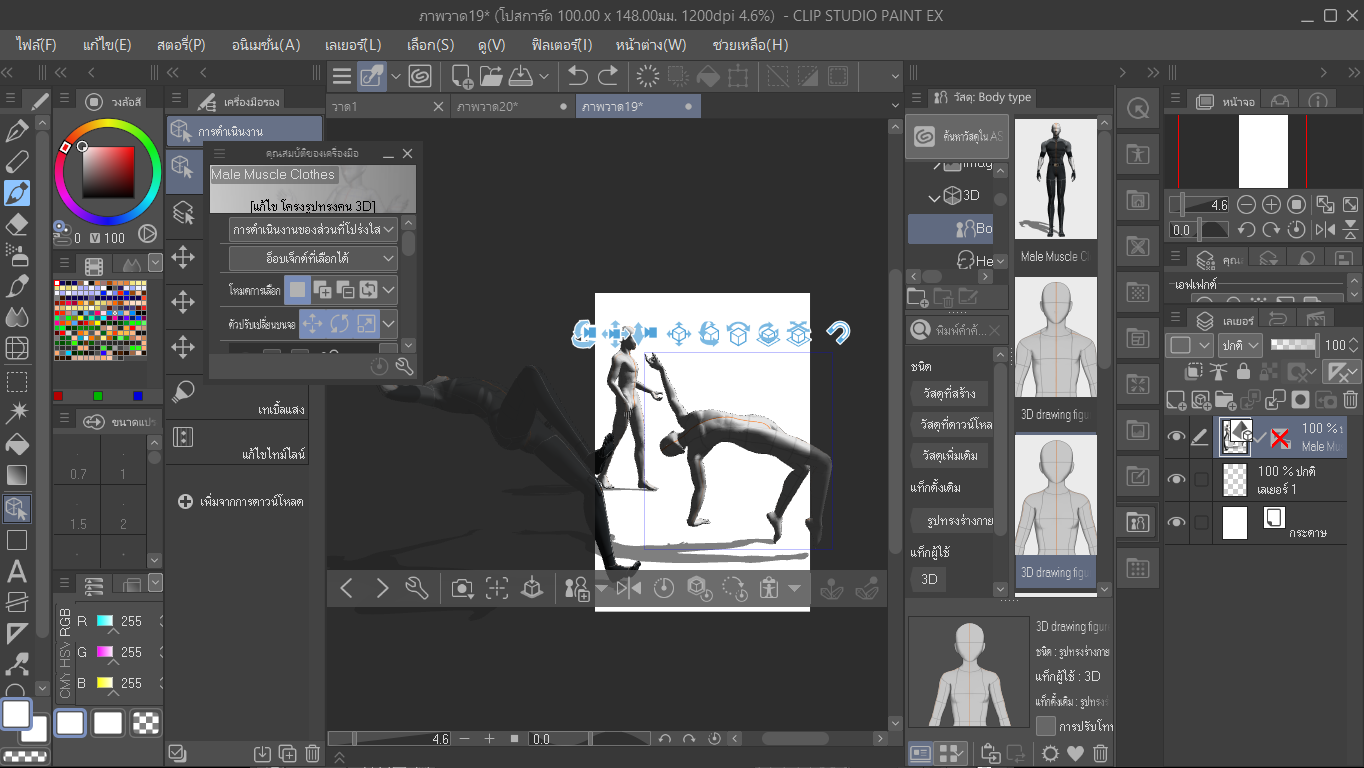1364x768 pixels.
Task: Select the Eraser tool
Action: tap(15, 225)
